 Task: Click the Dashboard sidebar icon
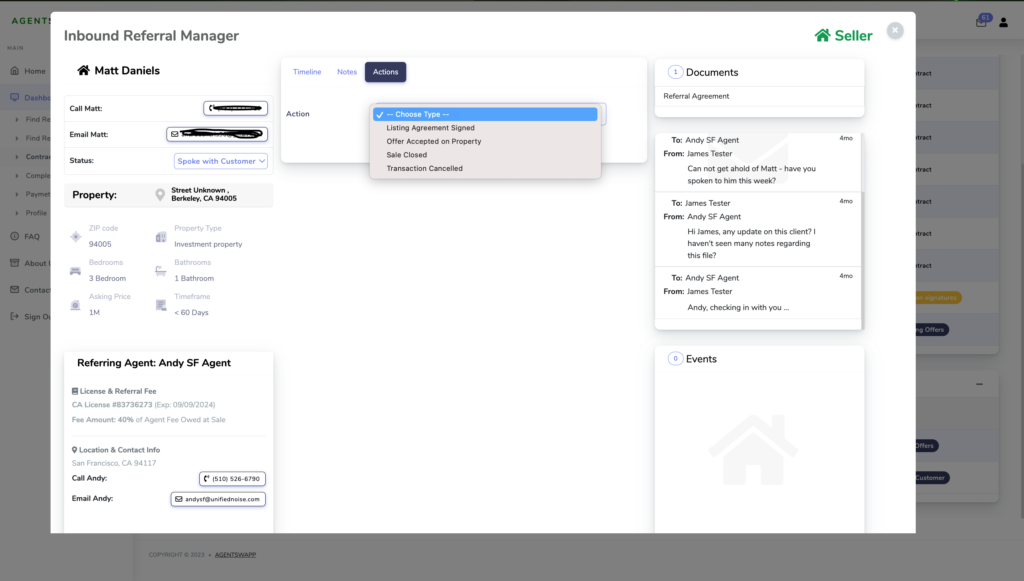click(x=14, y=97)
